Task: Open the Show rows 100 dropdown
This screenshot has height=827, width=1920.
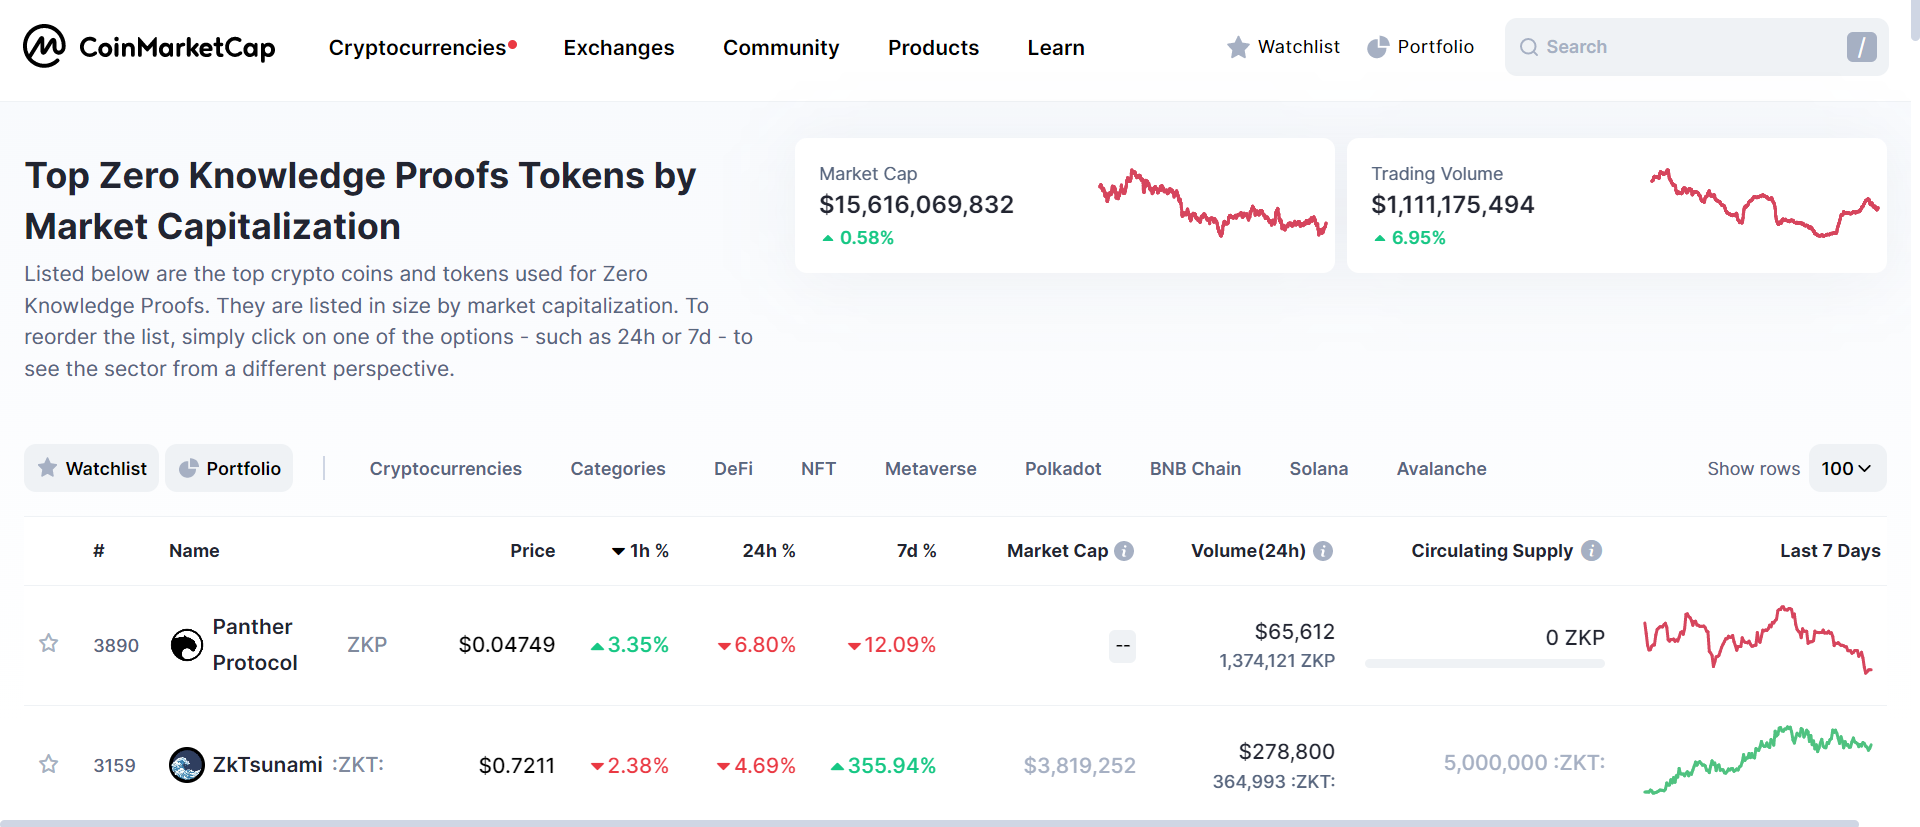Action: [x=1847, y=468]
